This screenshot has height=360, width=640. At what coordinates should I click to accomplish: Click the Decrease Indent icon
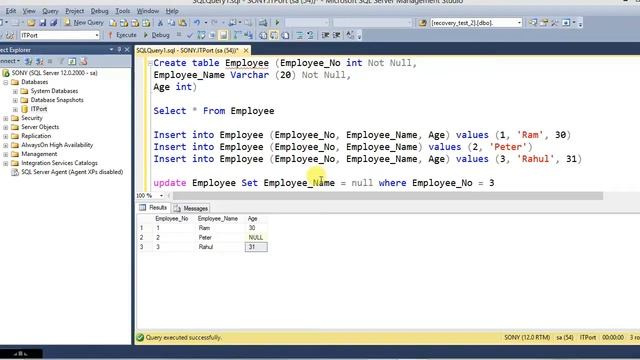(x=325, y=36)
